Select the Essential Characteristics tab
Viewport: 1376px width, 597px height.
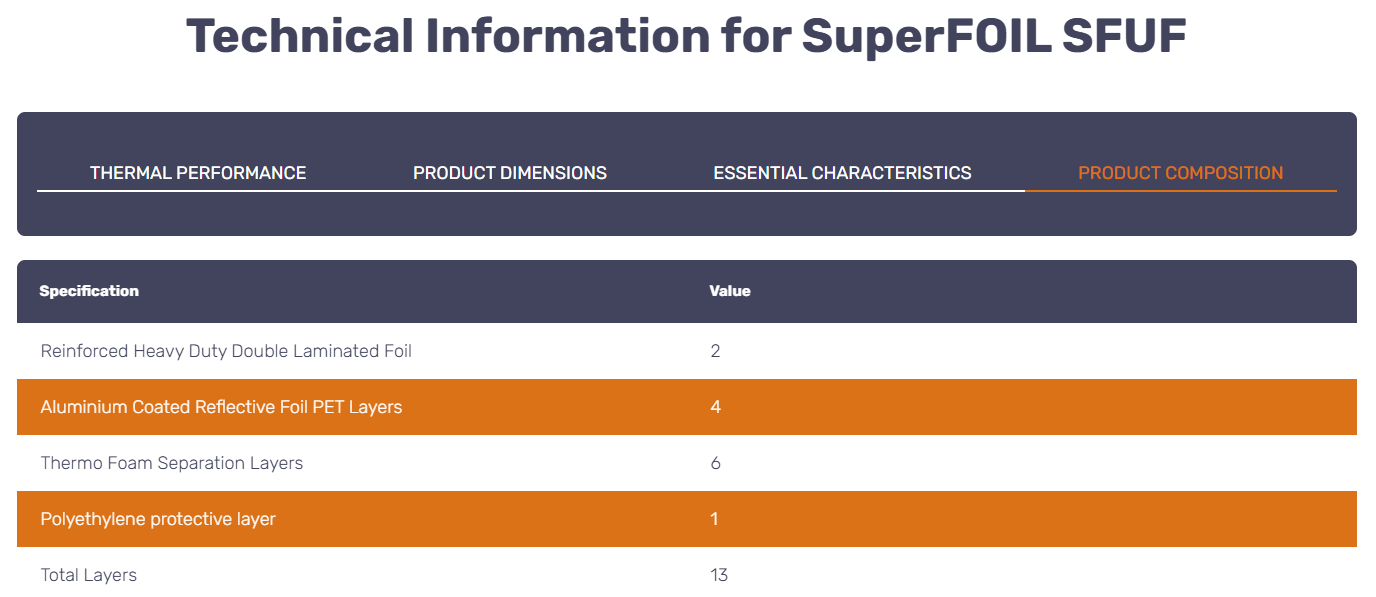[842, 173]
